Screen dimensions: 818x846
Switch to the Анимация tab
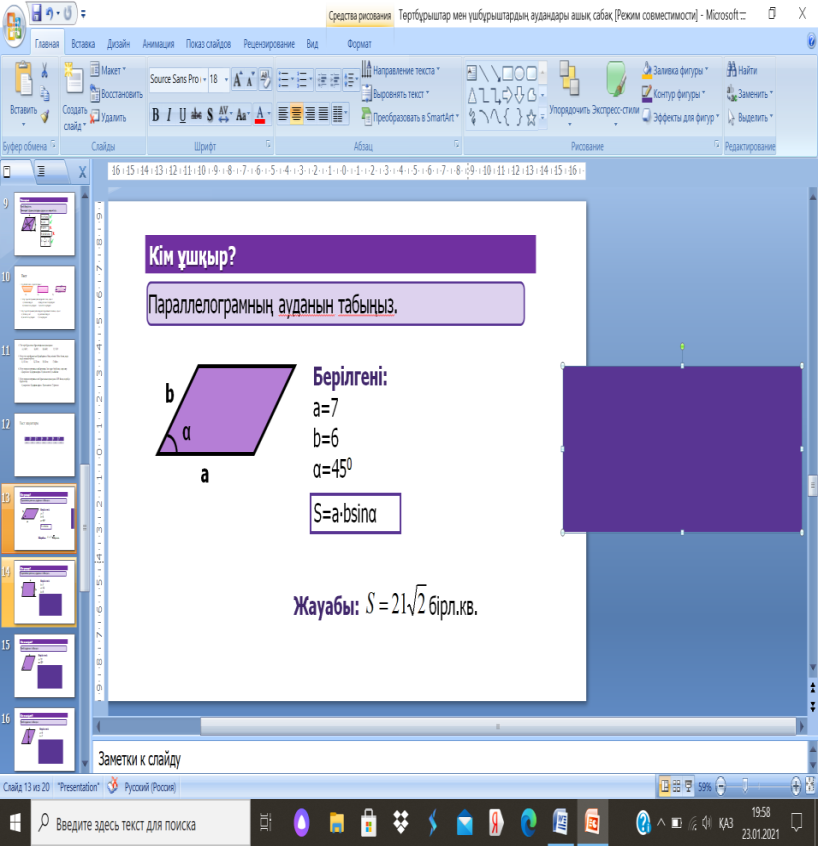click(x=158, y=44)
